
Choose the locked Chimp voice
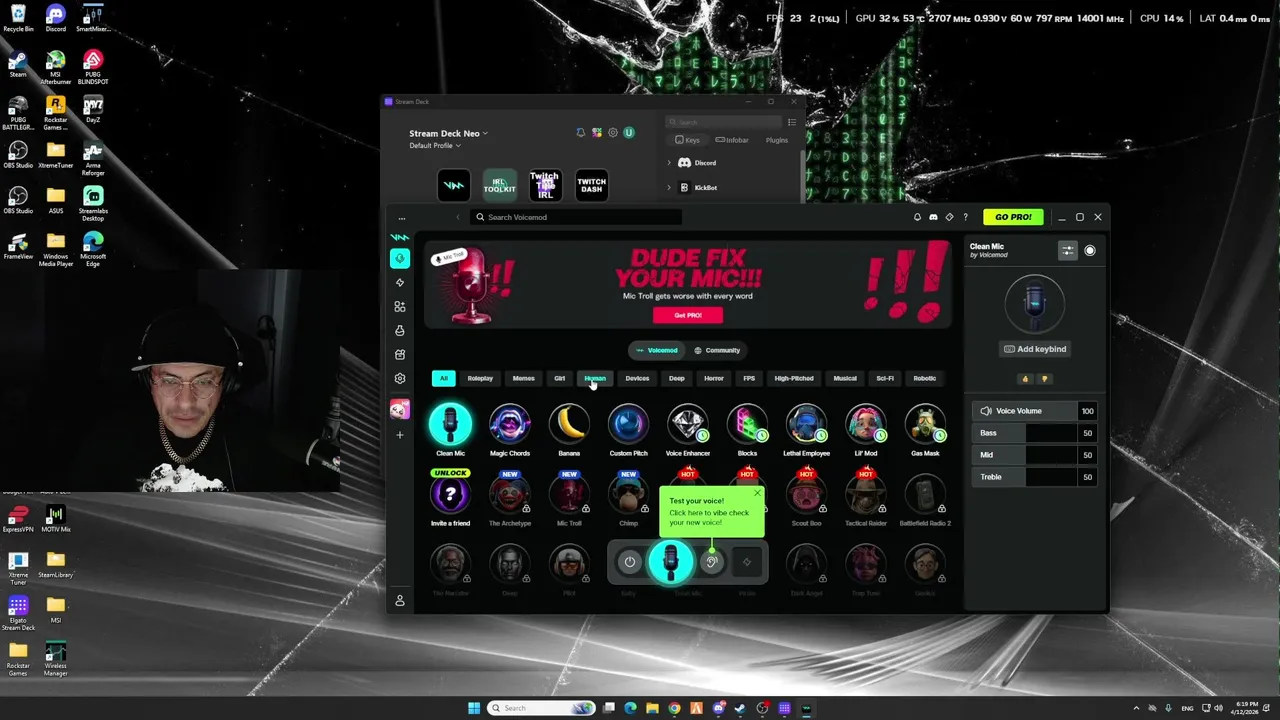pos(628,494)
